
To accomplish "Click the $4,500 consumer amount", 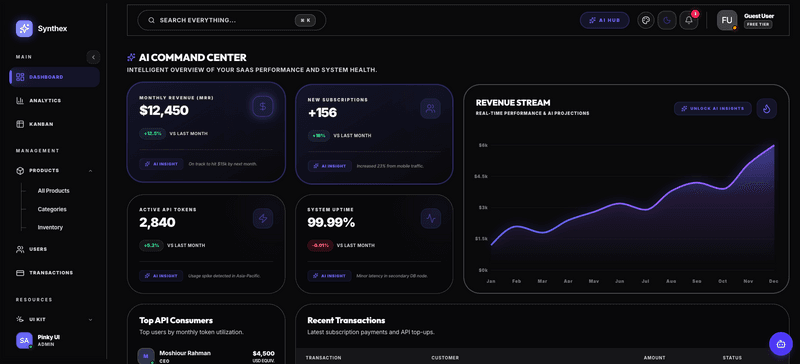I will point(263,353).
